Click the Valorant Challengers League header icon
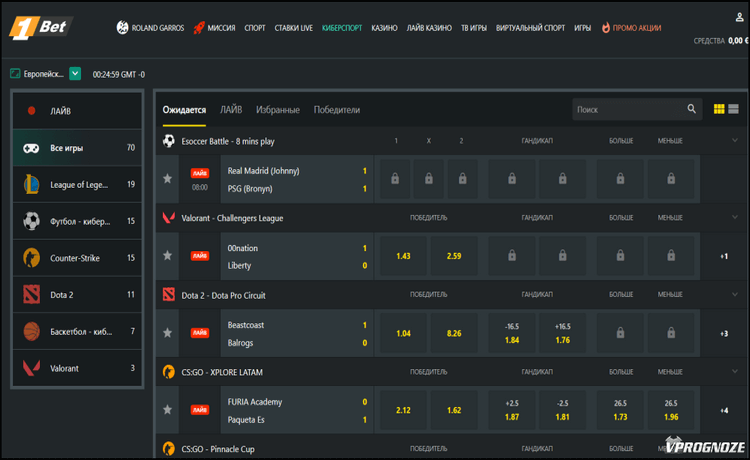The width and height of the screenshot is (750, 460). coord(168,218)
